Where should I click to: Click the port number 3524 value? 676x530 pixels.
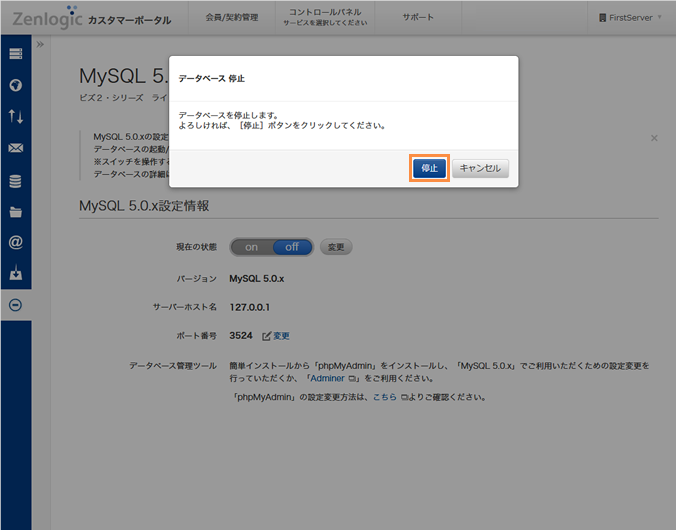click(241, 336)
